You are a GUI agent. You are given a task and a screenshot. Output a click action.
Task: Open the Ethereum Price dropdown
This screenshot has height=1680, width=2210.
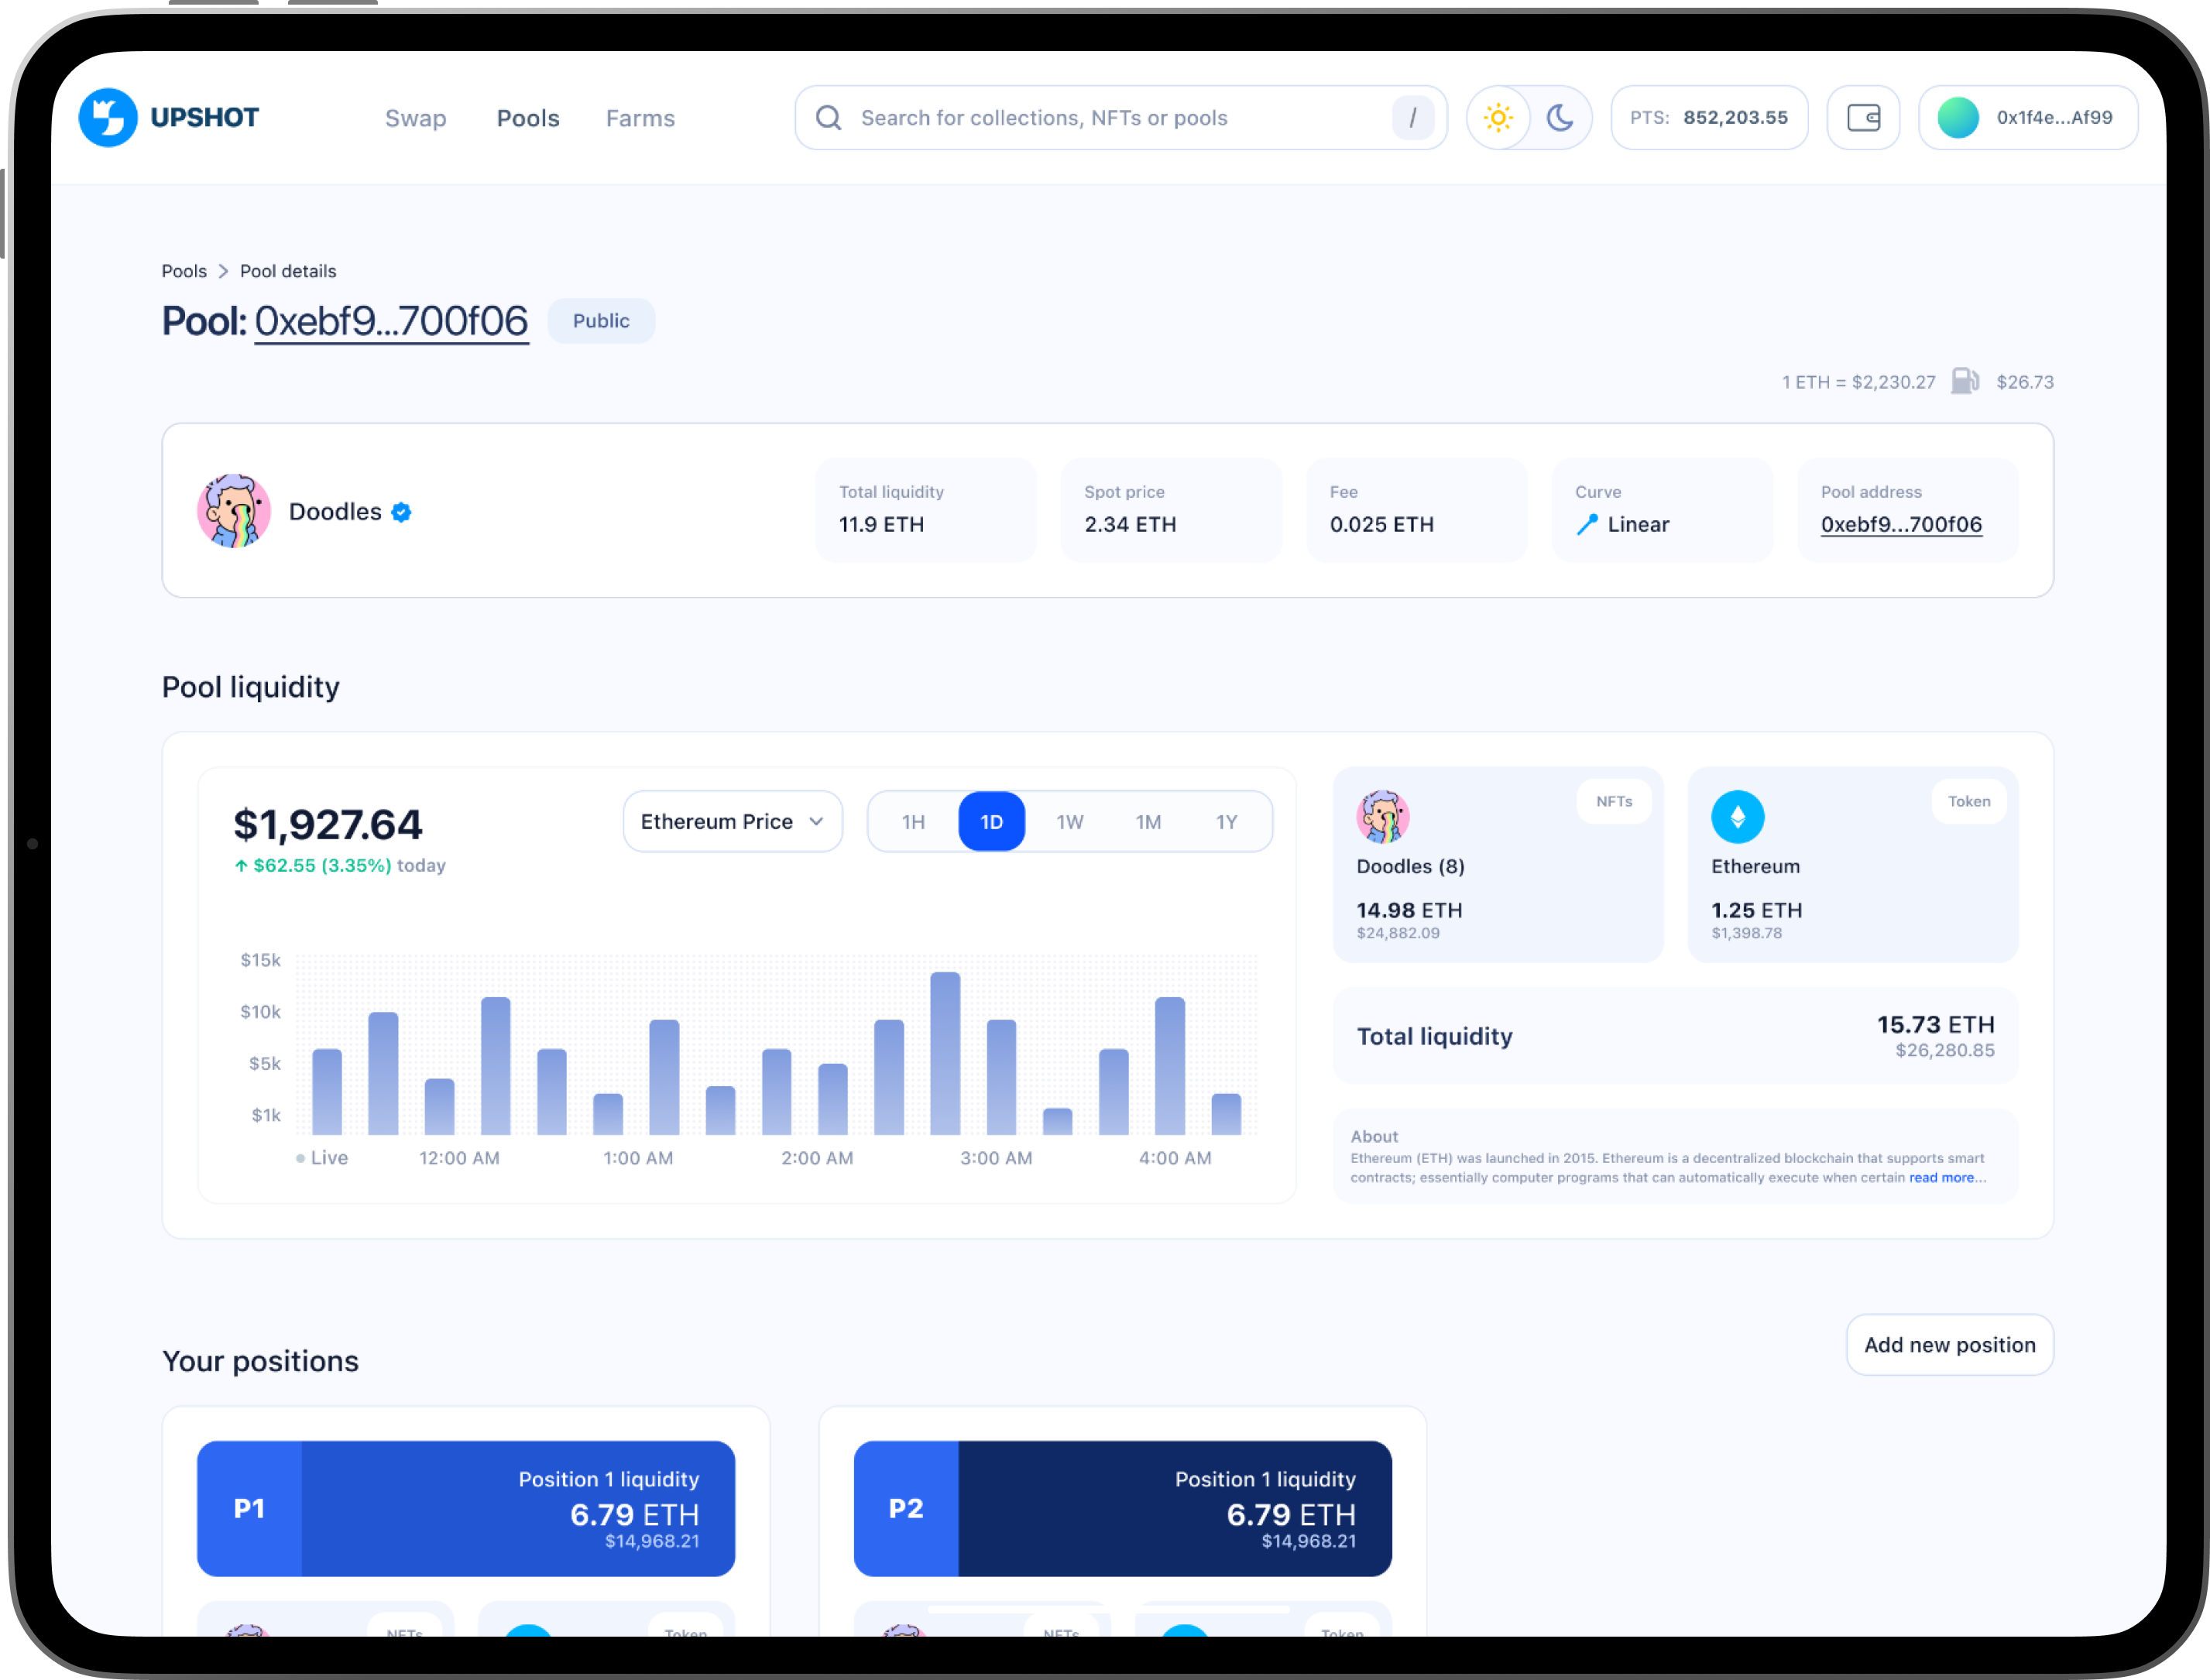pyautogui.click(x=732, y=822)
